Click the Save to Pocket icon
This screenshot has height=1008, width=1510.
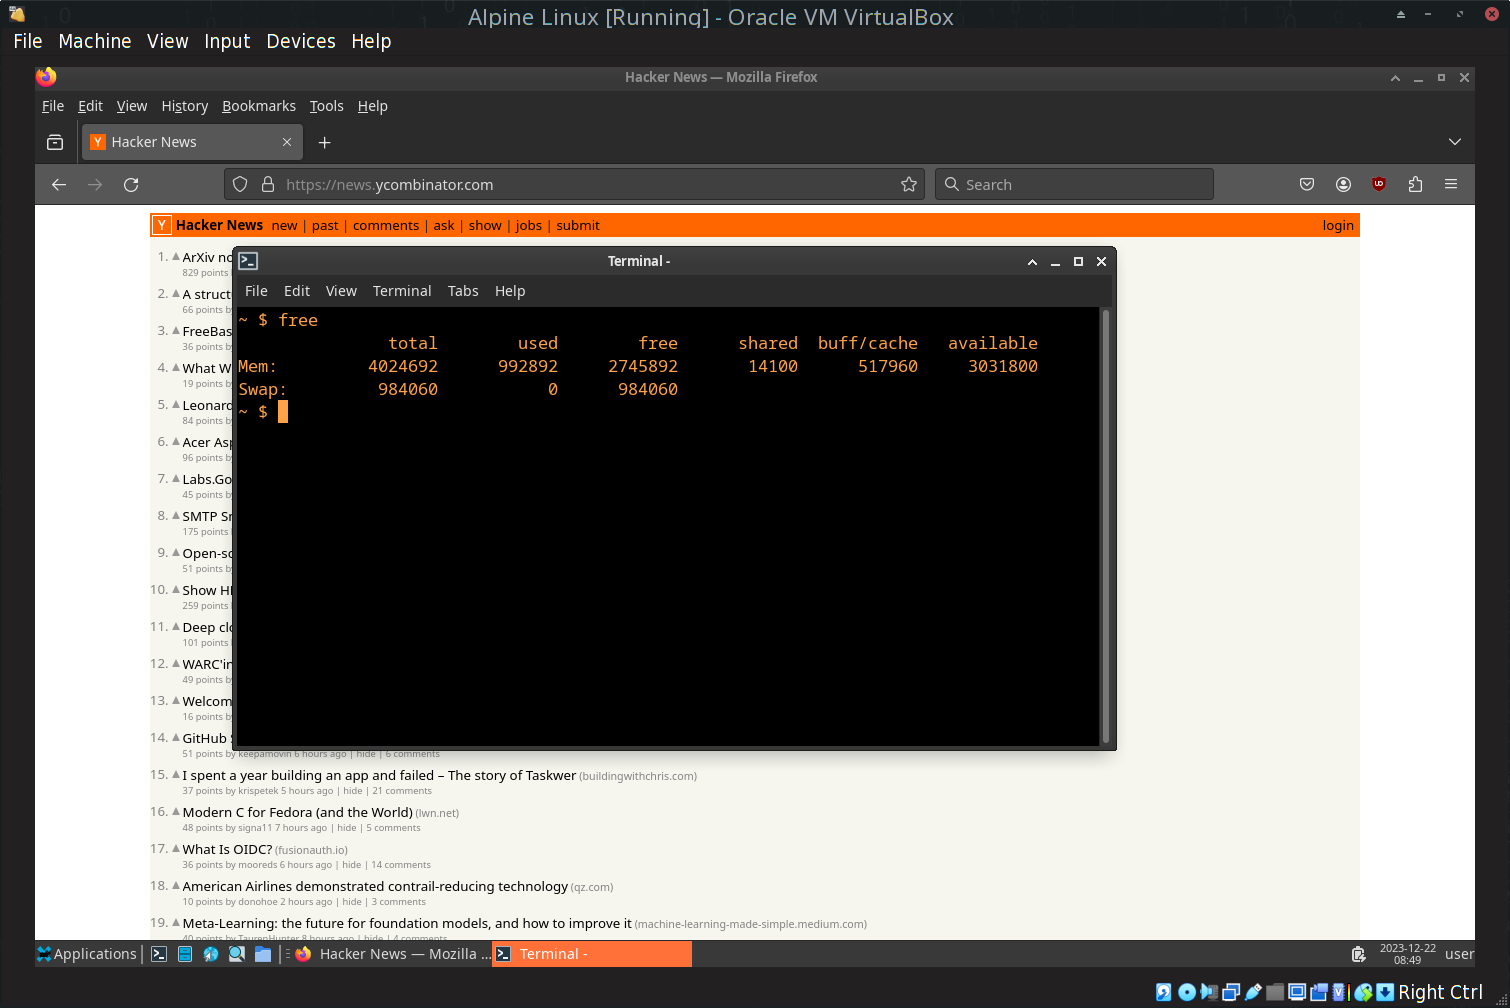[x=1307, y=184]
